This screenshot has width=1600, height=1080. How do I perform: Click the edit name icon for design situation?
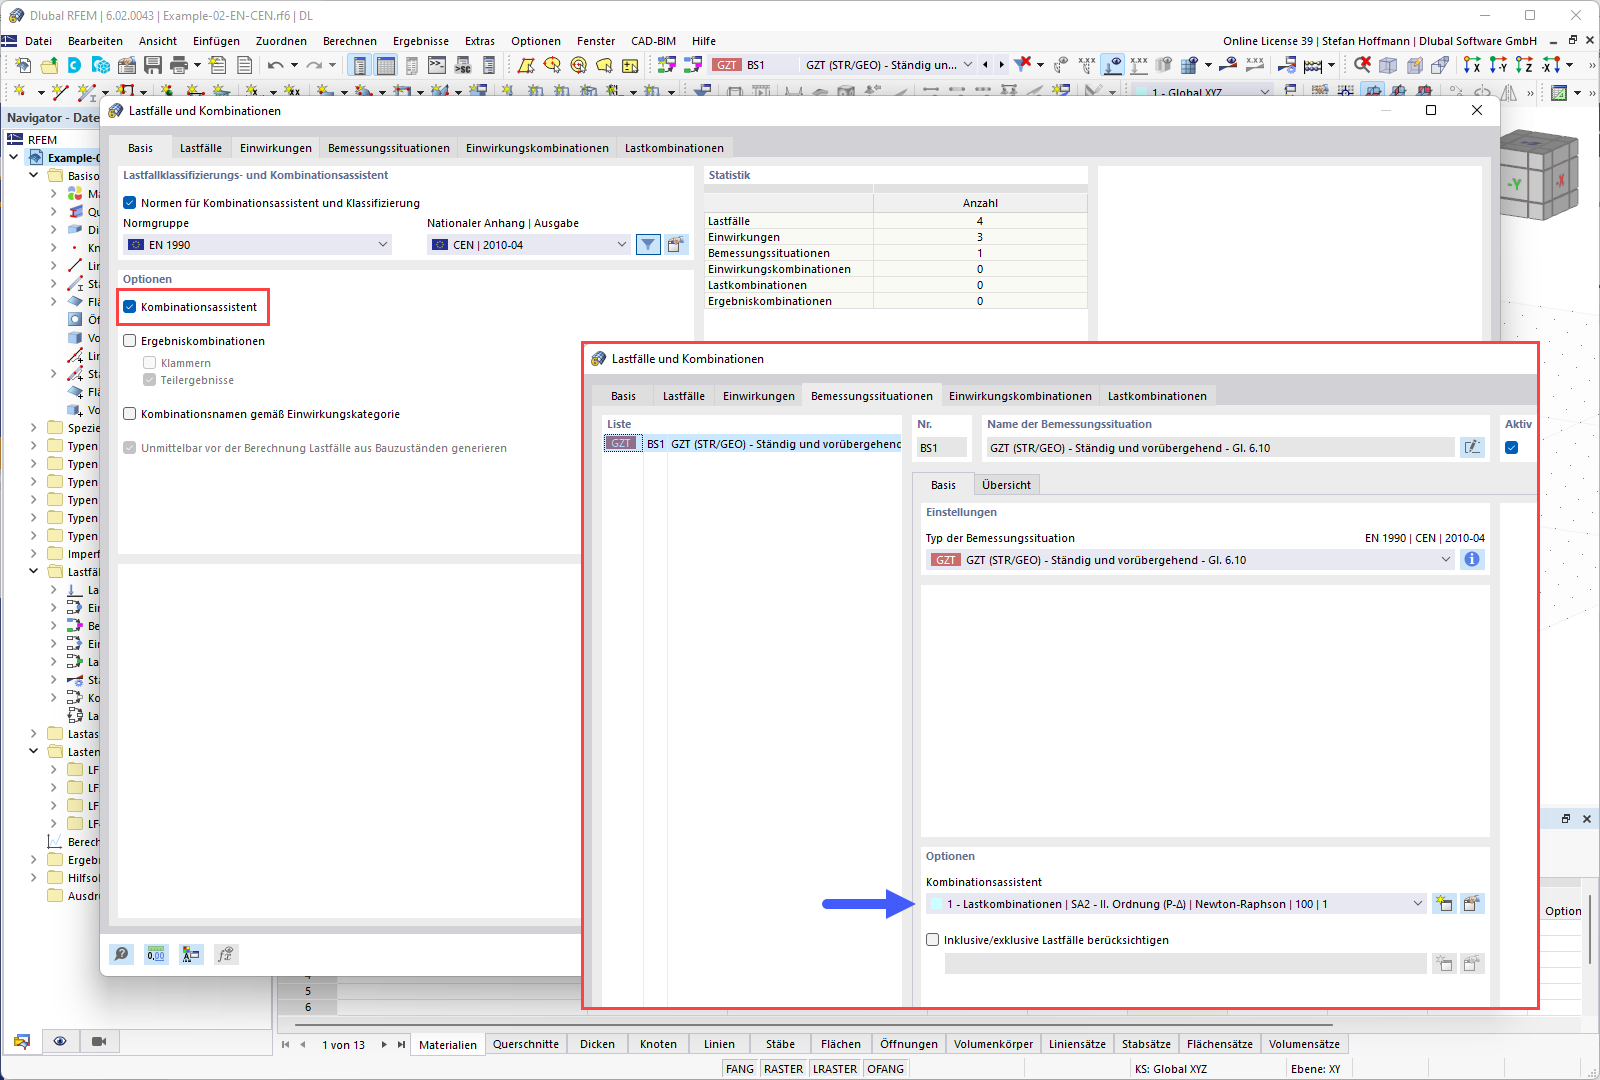[1472, 448]
